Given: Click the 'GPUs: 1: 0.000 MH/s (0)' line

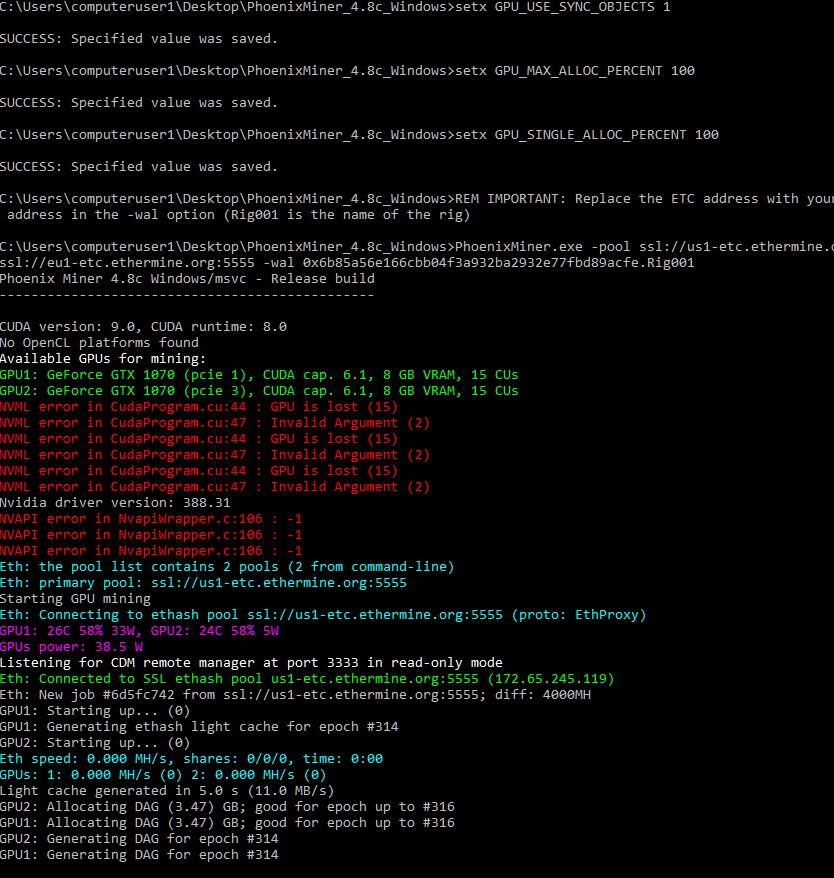Looking at the screenshot, I should pos(163,775).
